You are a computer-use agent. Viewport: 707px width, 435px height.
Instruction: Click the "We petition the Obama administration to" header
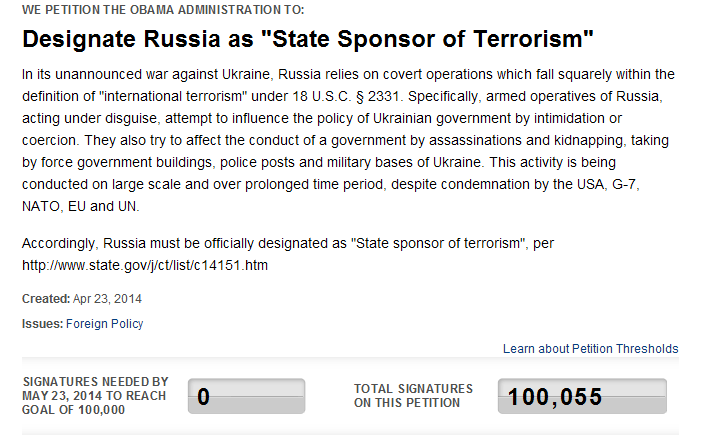[x=163, y=10]
